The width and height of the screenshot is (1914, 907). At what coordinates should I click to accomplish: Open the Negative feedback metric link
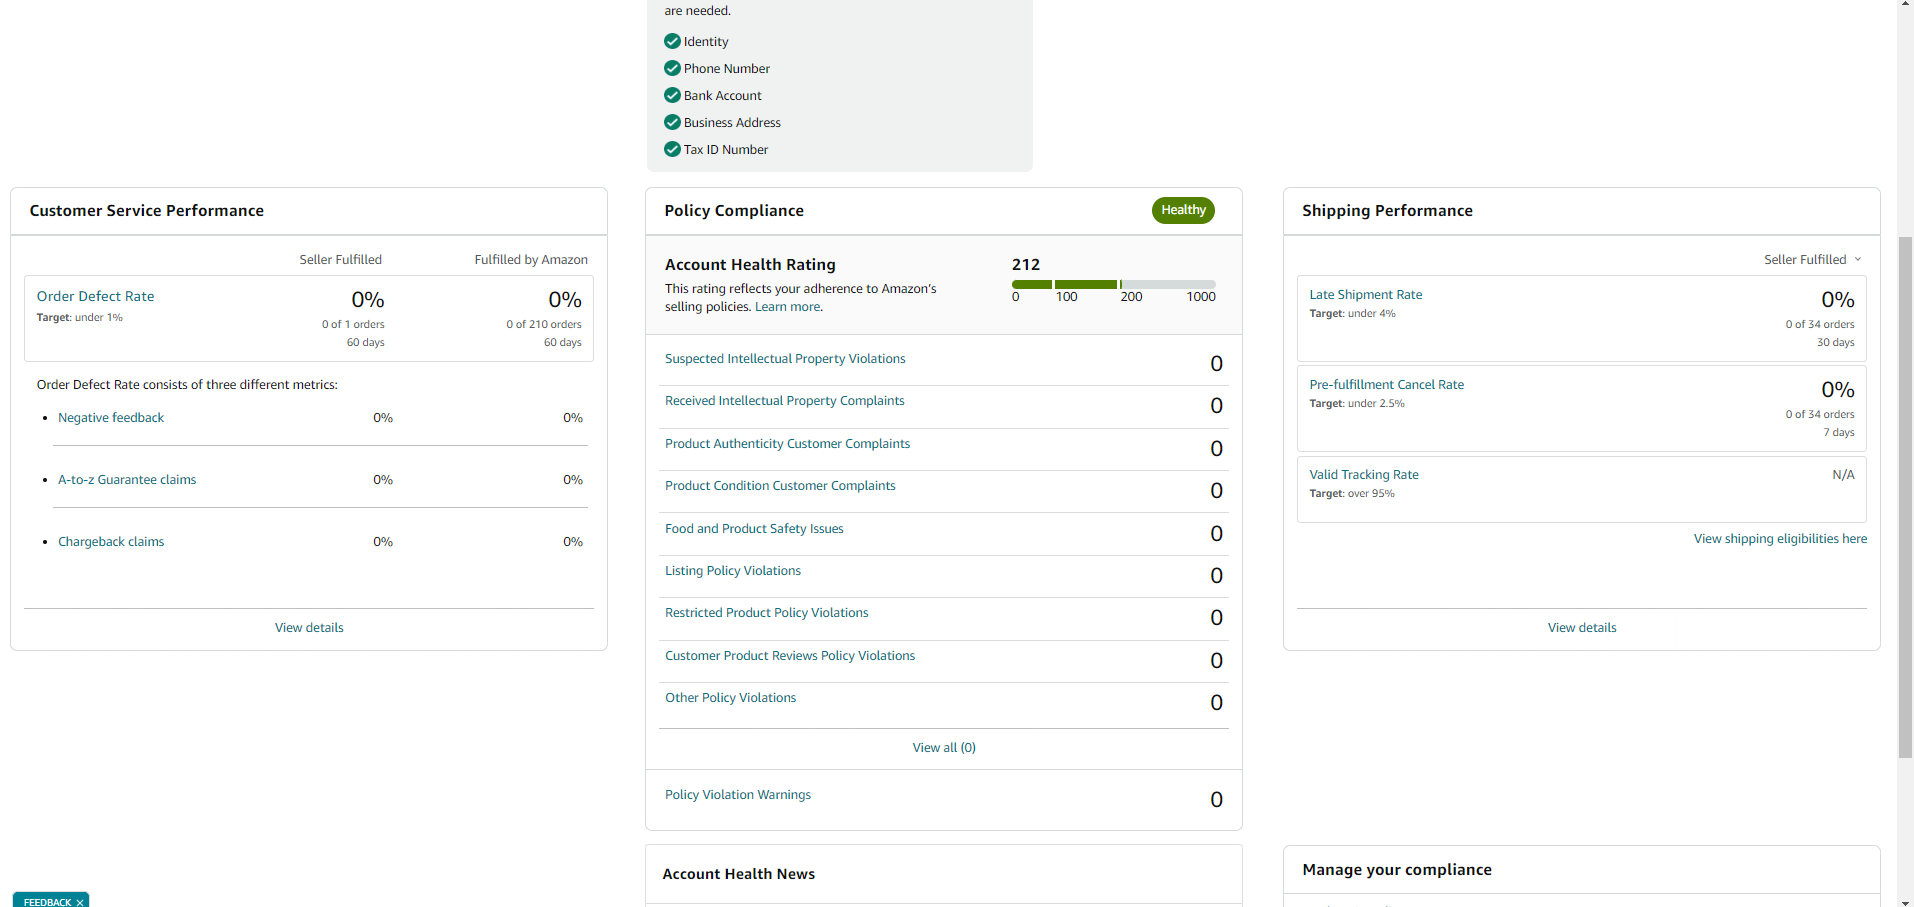click(x=111, y=417)
